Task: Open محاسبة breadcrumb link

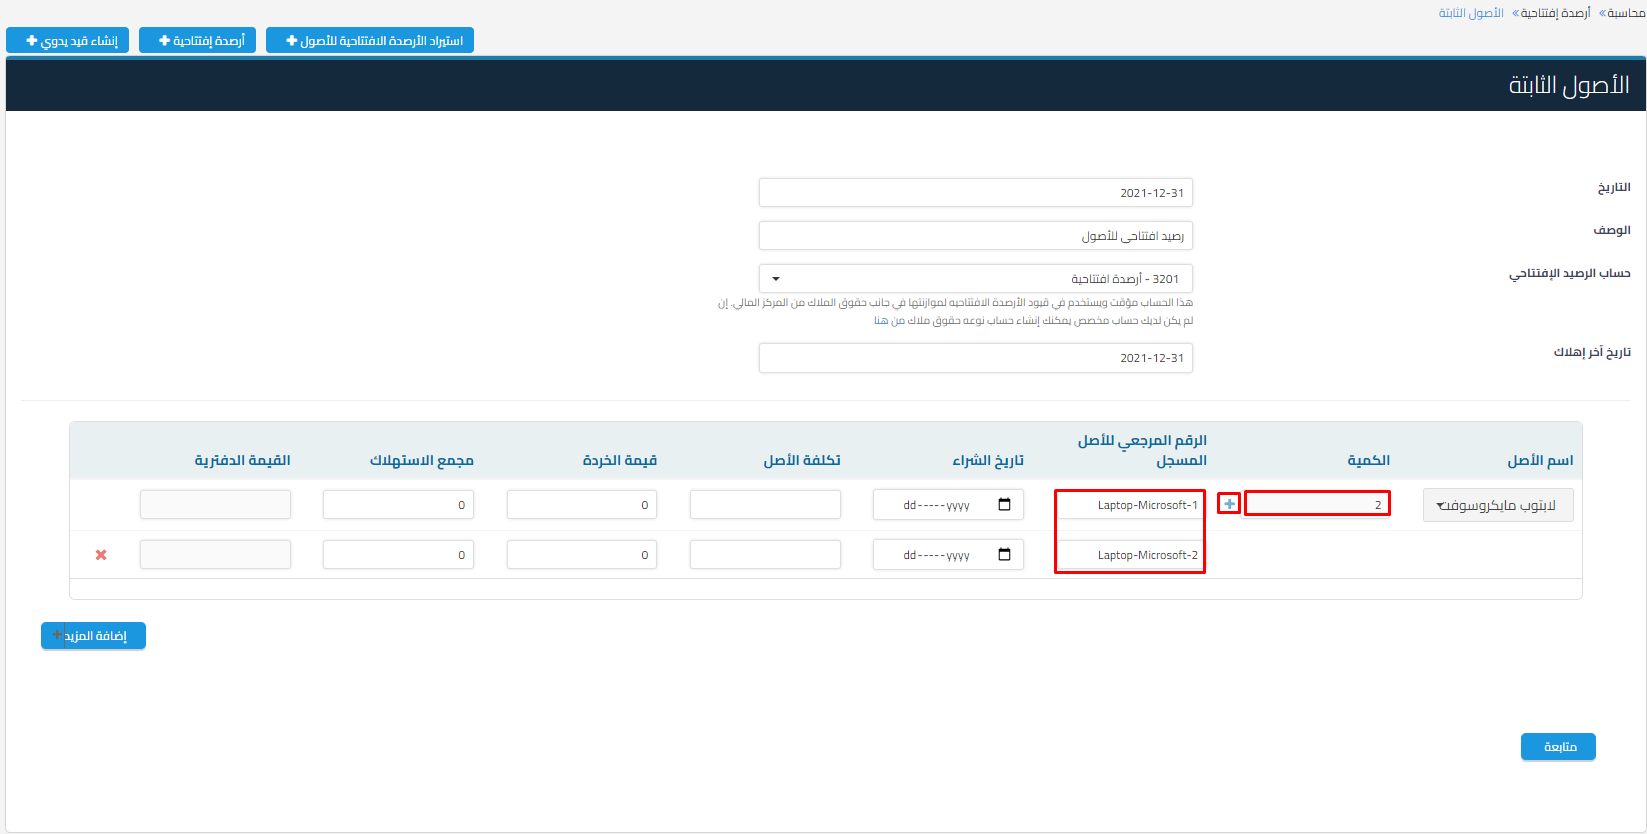Action: click(x=1626, y=13)
